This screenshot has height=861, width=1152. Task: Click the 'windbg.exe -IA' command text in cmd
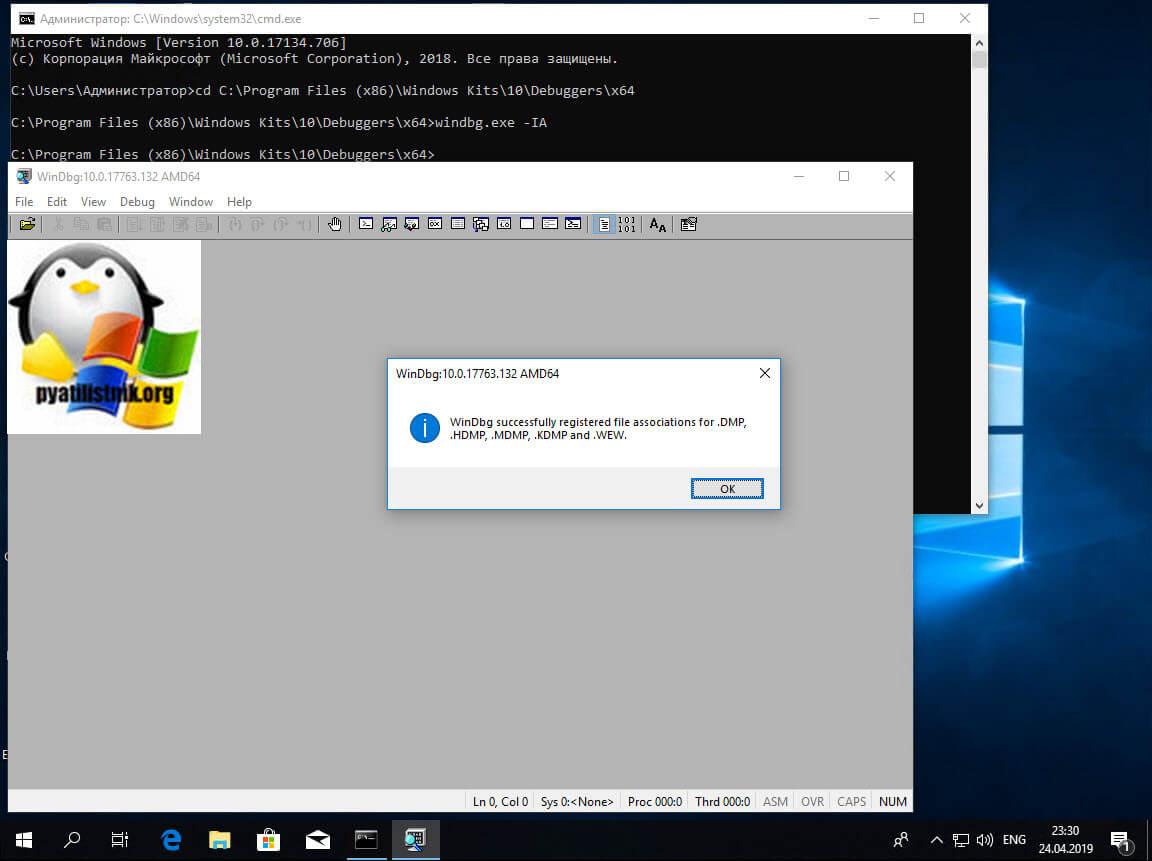tap(491, 123)
